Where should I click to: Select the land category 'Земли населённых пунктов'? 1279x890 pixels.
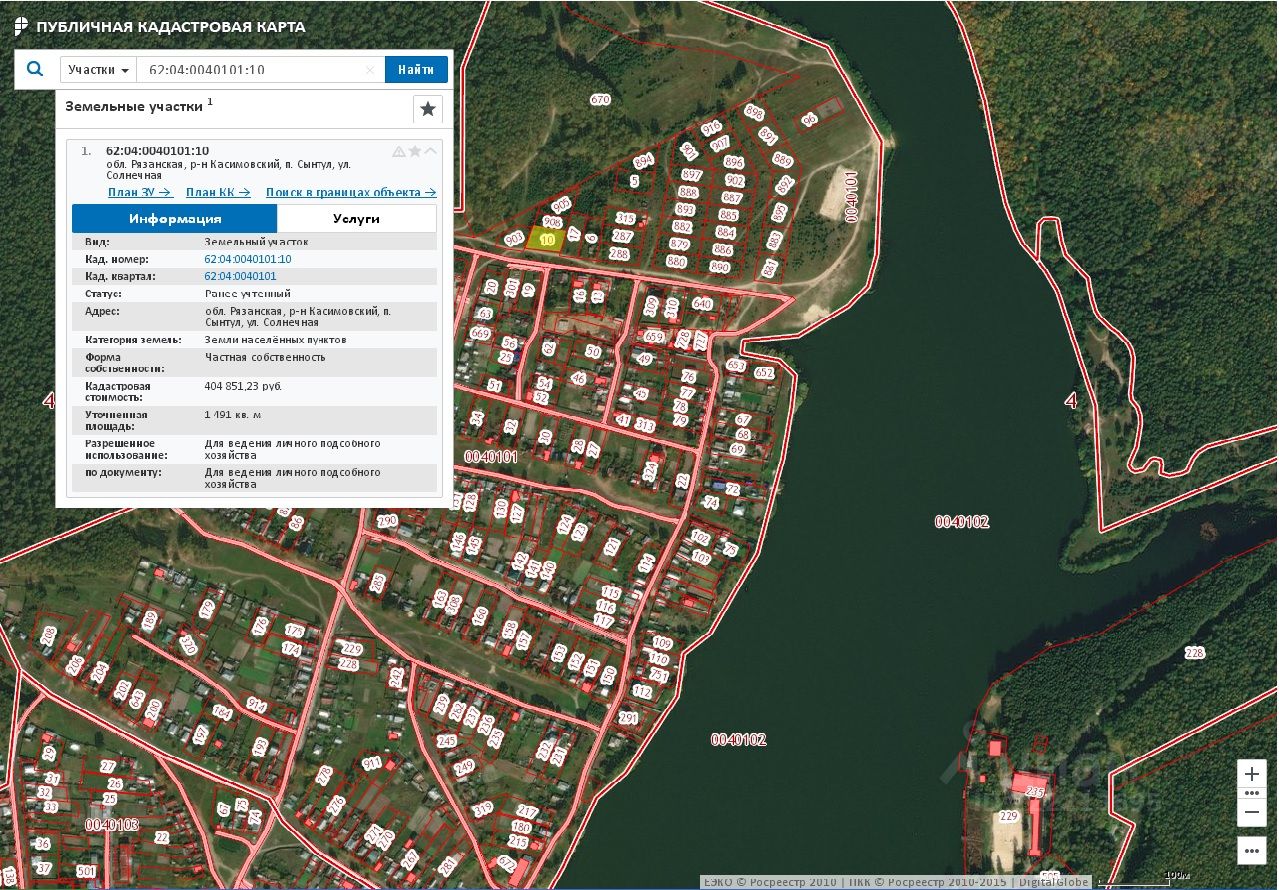click(x=275, y=340)
